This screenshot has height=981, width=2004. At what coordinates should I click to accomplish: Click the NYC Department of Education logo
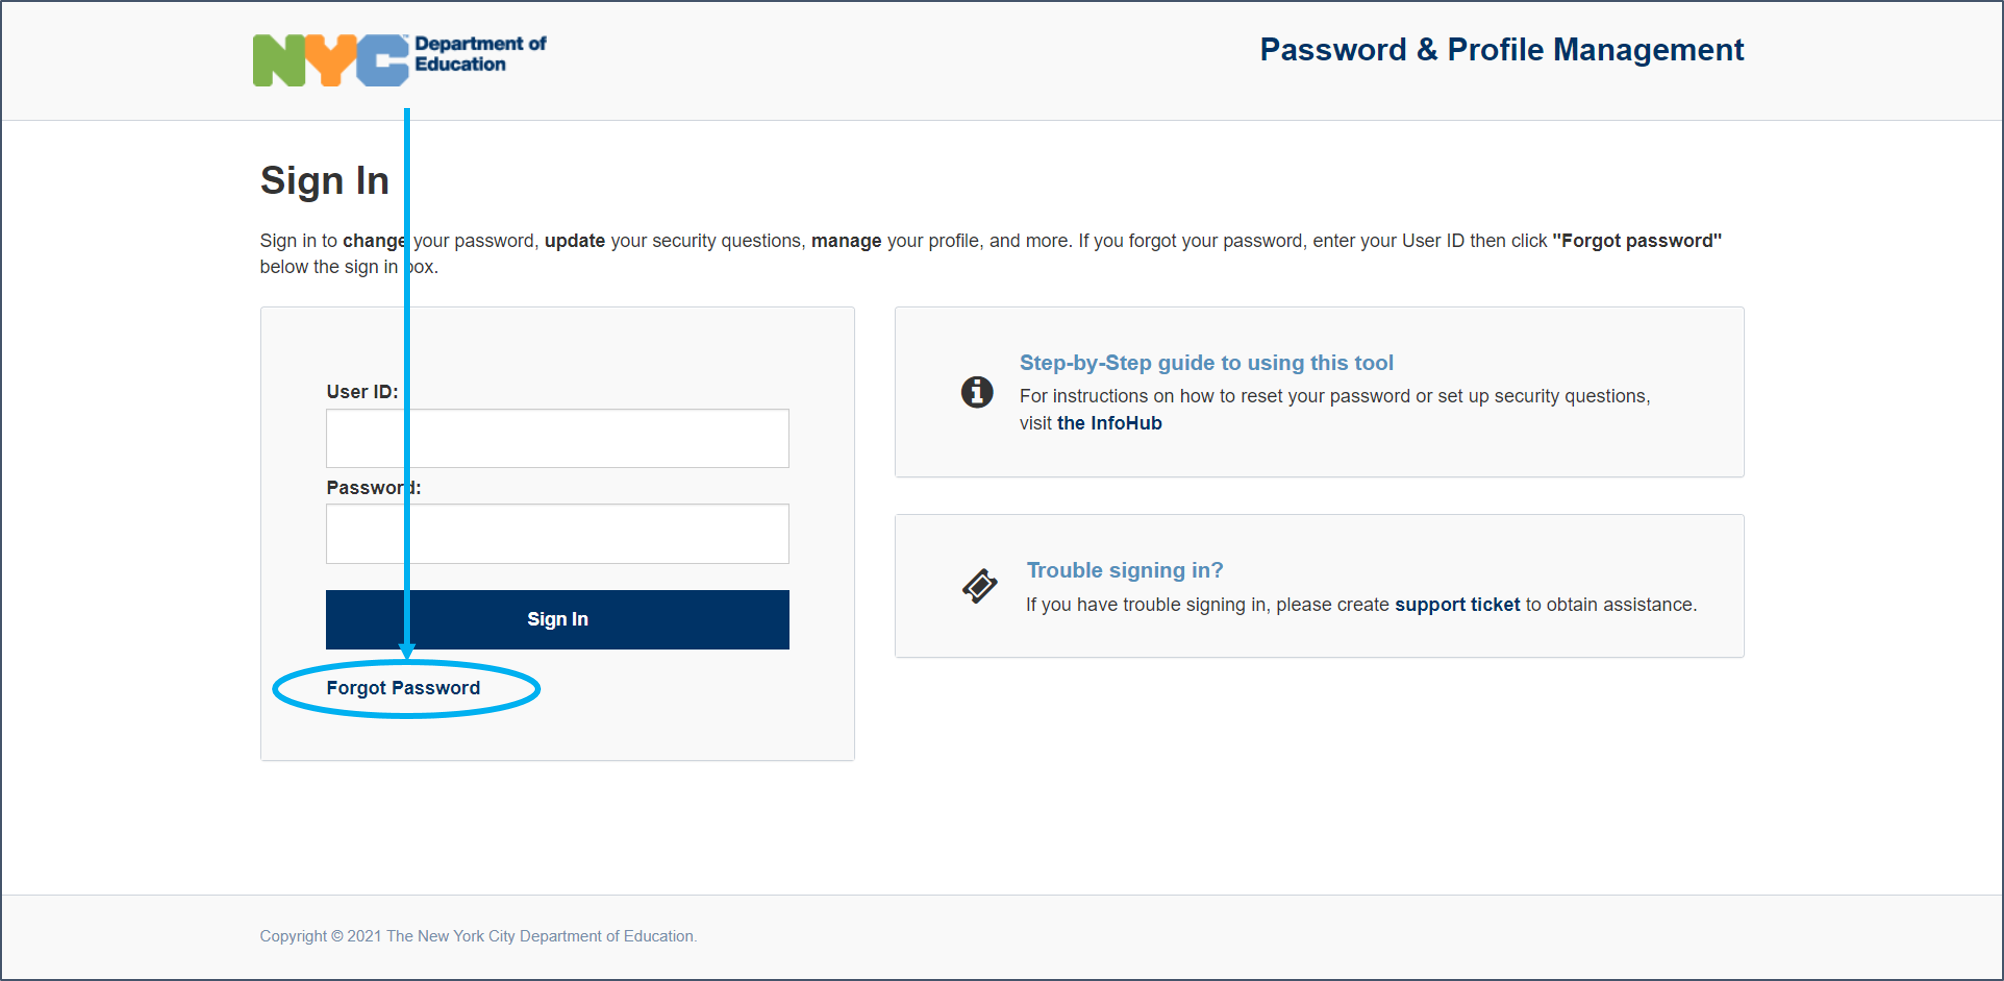tap(398, 58)
